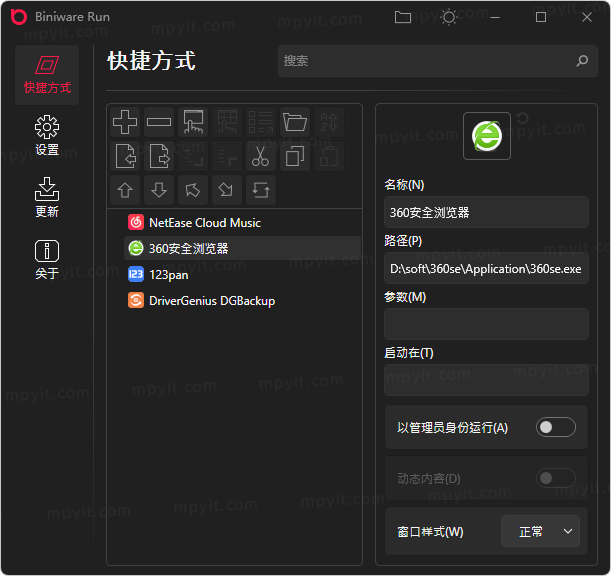Click the 名称(N) name field
The height and width of the screenshot is (576, 611).
pos(486,212)
